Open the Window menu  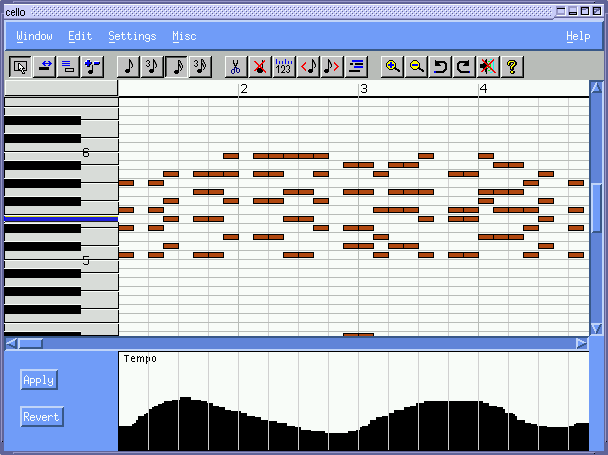34,36
